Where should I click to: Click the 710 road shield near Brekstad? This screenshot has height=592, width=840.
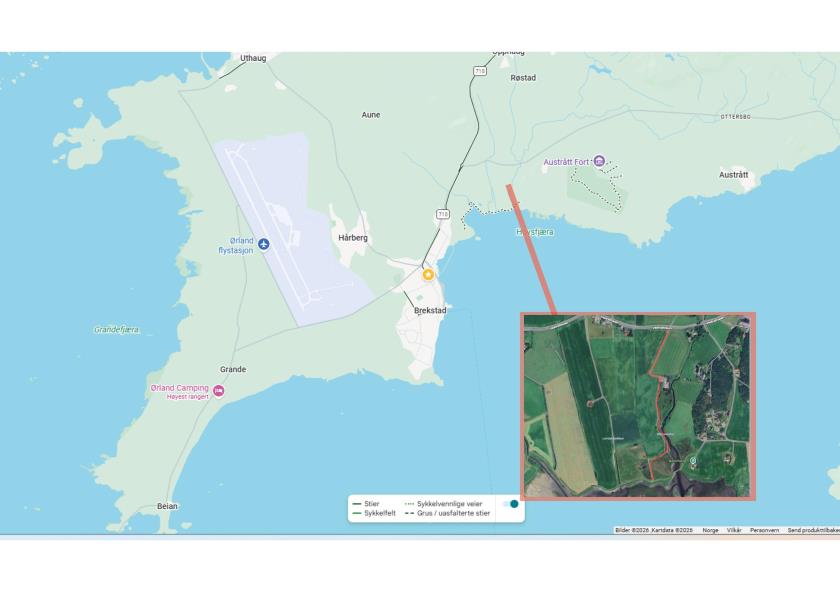click(x=442, y=214)
